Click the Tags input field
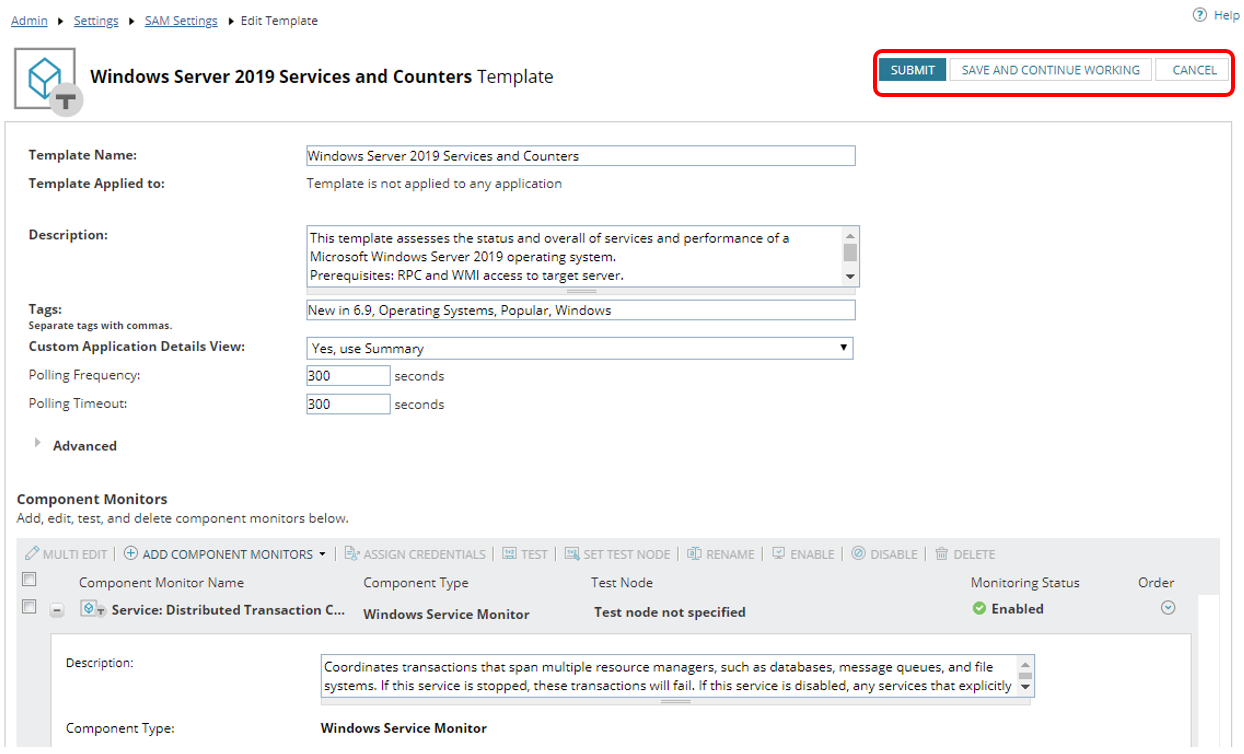Viewport: 1244px width, 754px height. 580,310
